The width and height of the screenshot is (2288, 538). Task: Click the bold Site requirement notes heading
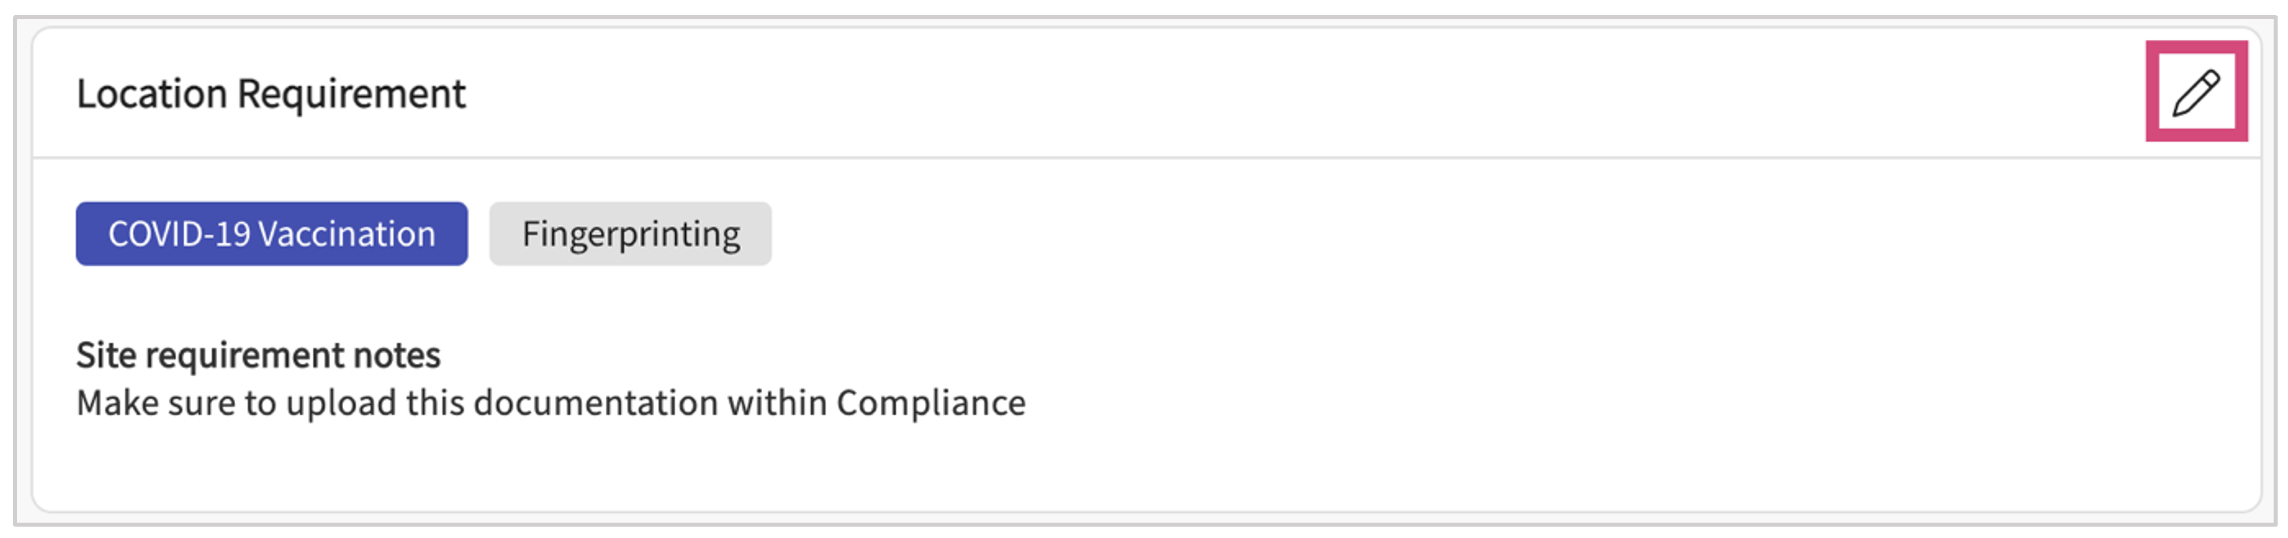[258, 355]
